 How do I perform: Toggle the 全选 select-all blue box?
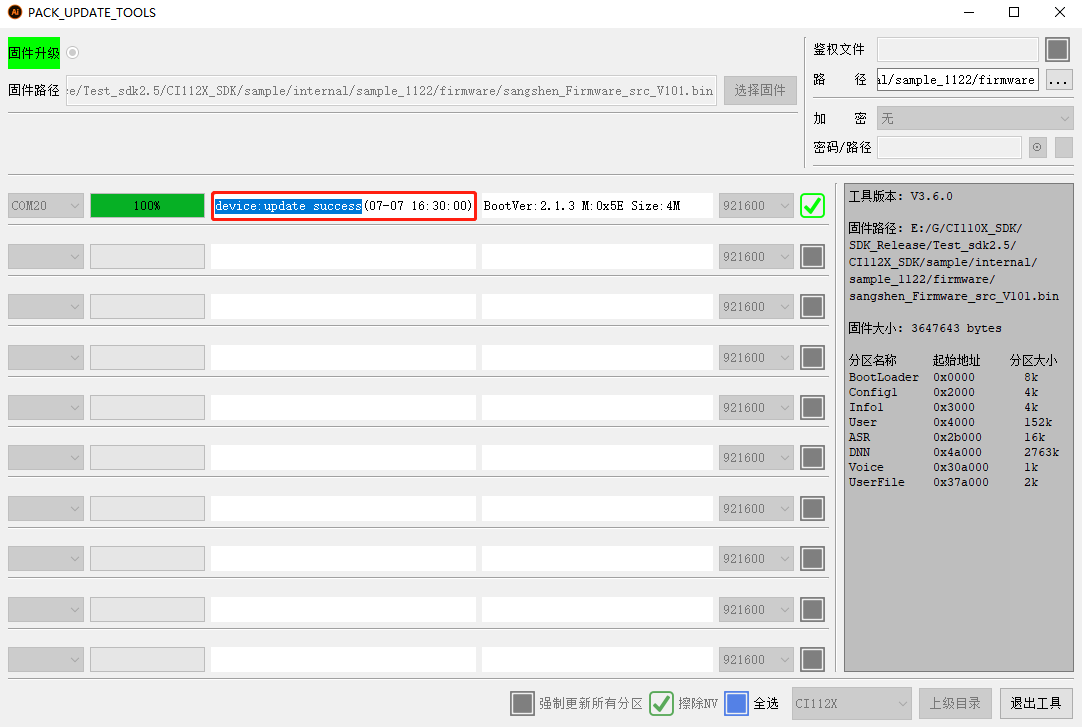736,703
